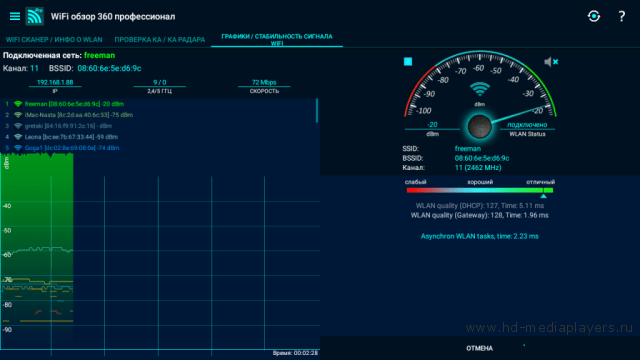This screenshot has height=360, width=640.
Task: Click the 72 Mbps speed value
Action: (x=264, y=82)
